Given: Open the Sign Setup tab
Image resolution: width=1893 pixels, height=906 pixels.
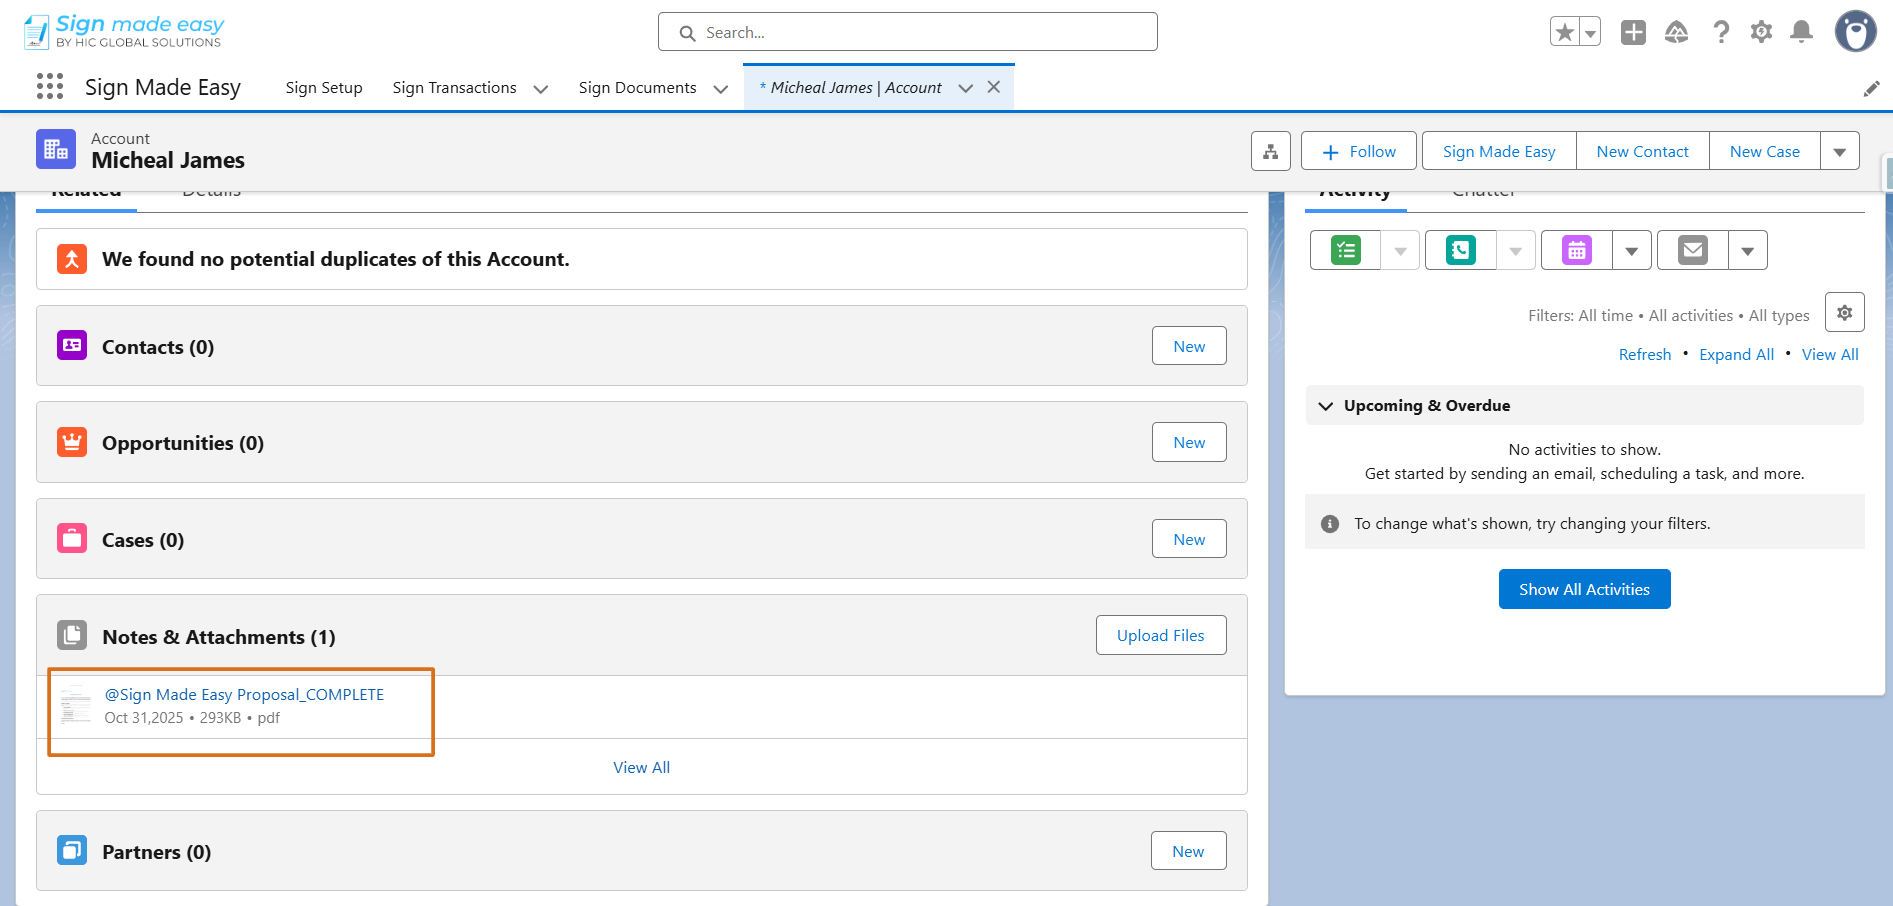Looking at the screenshot, I should pos(324,88).
